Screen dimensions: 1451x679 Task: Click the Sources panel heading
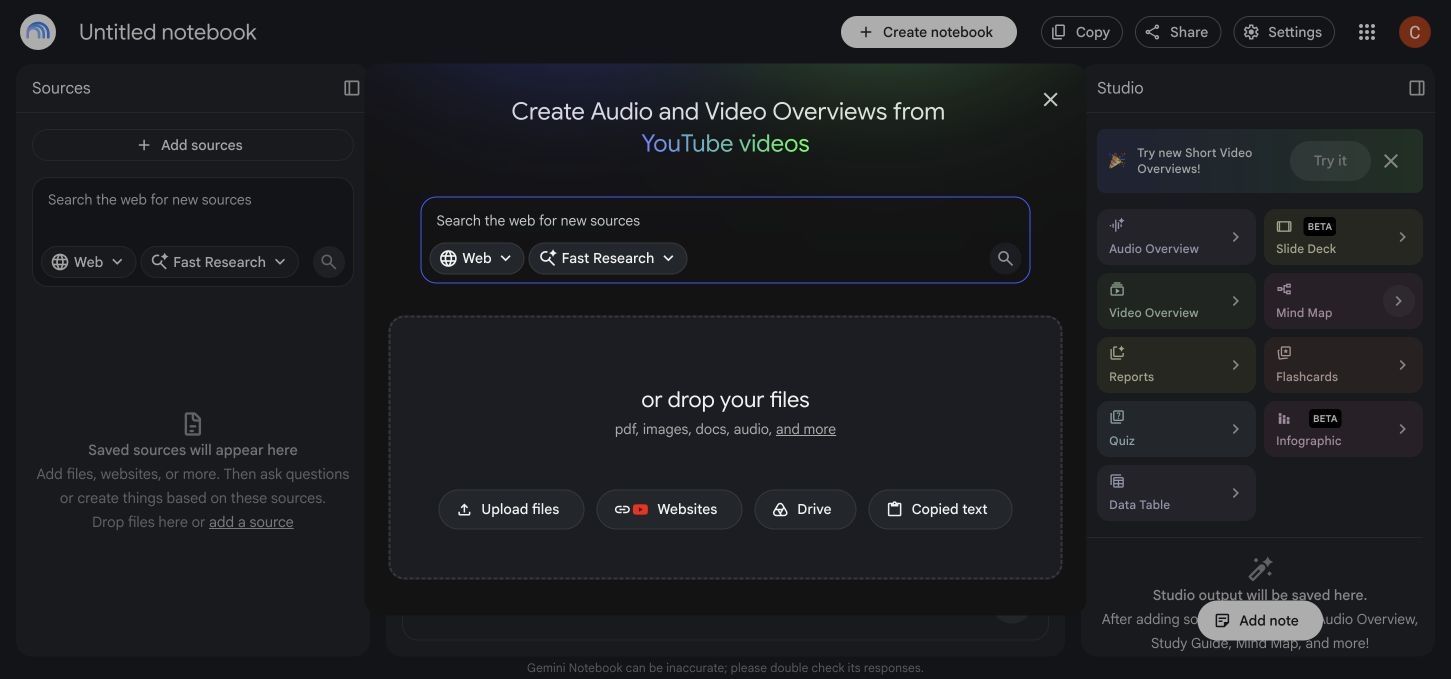[61, 88]
